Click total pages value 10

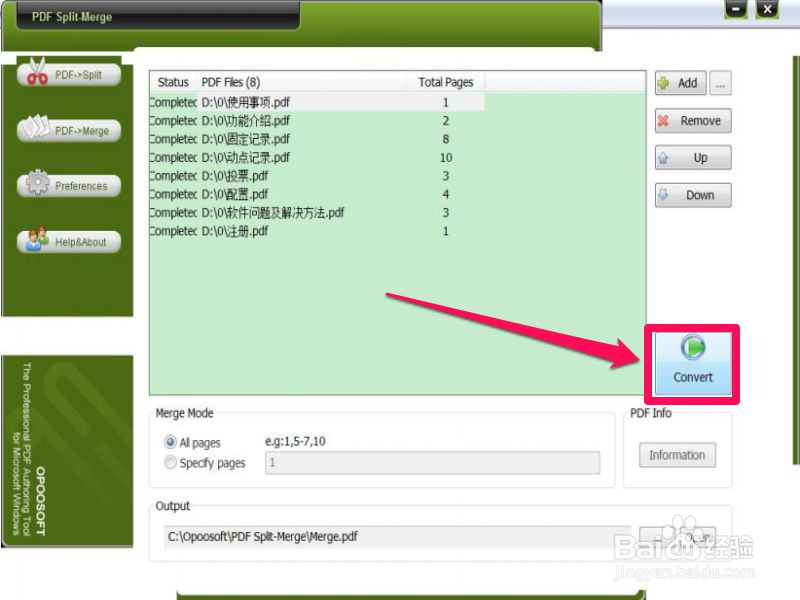[446, 158]
